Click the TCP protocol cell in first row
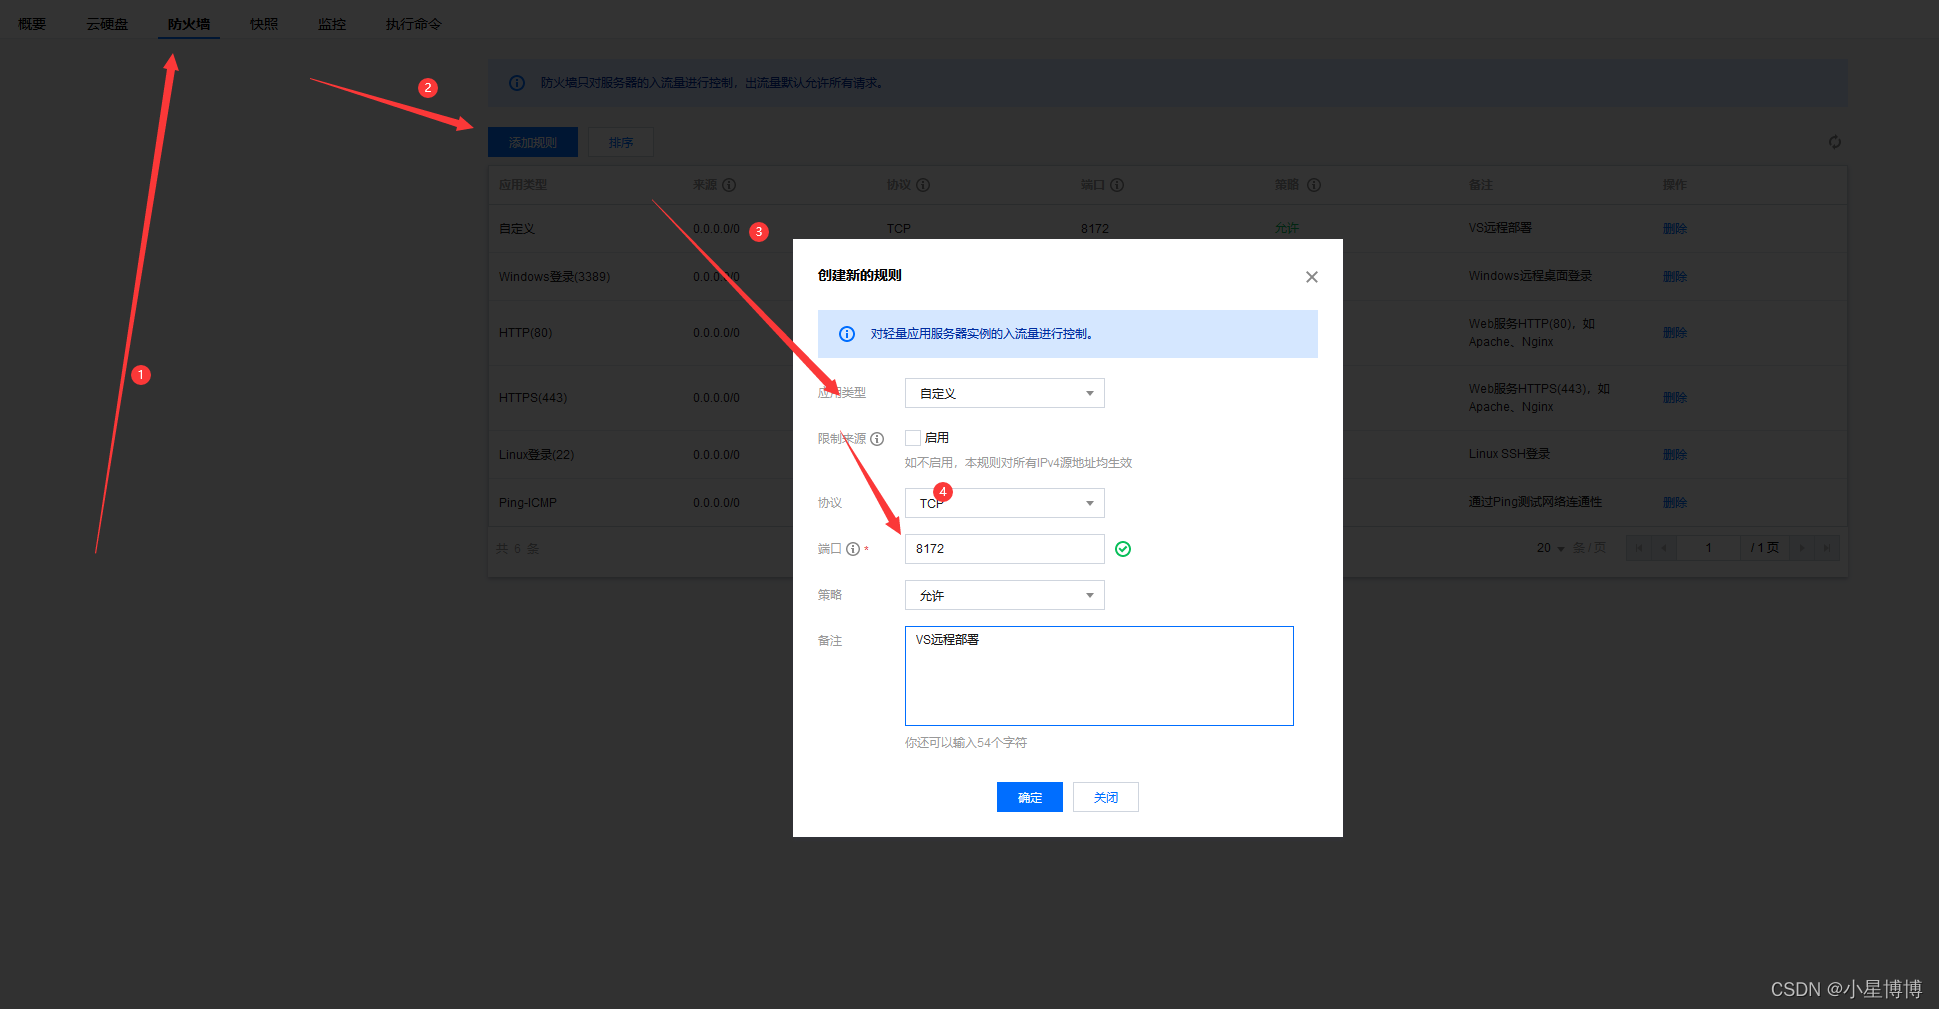Image resolution: width=1939 pixels, height=1009 pixels. [x=898, y=229]
